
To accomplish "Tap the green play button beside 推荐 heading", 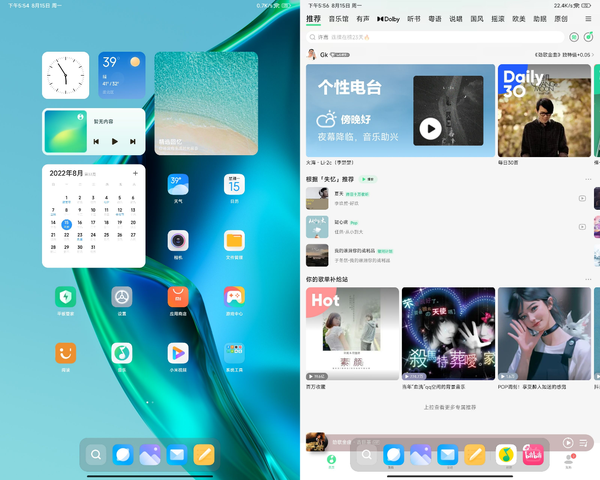I will tap(368, 179).
